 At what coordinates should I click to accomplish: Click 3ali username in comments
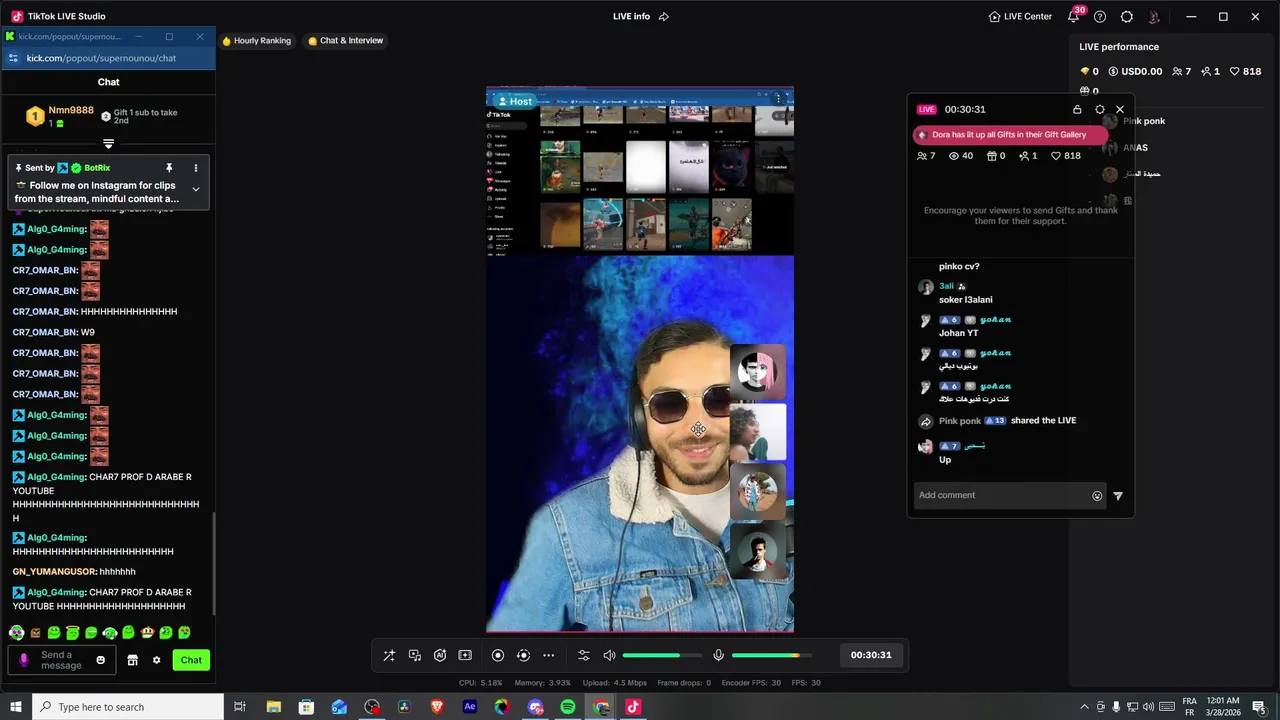coord(946,286)
